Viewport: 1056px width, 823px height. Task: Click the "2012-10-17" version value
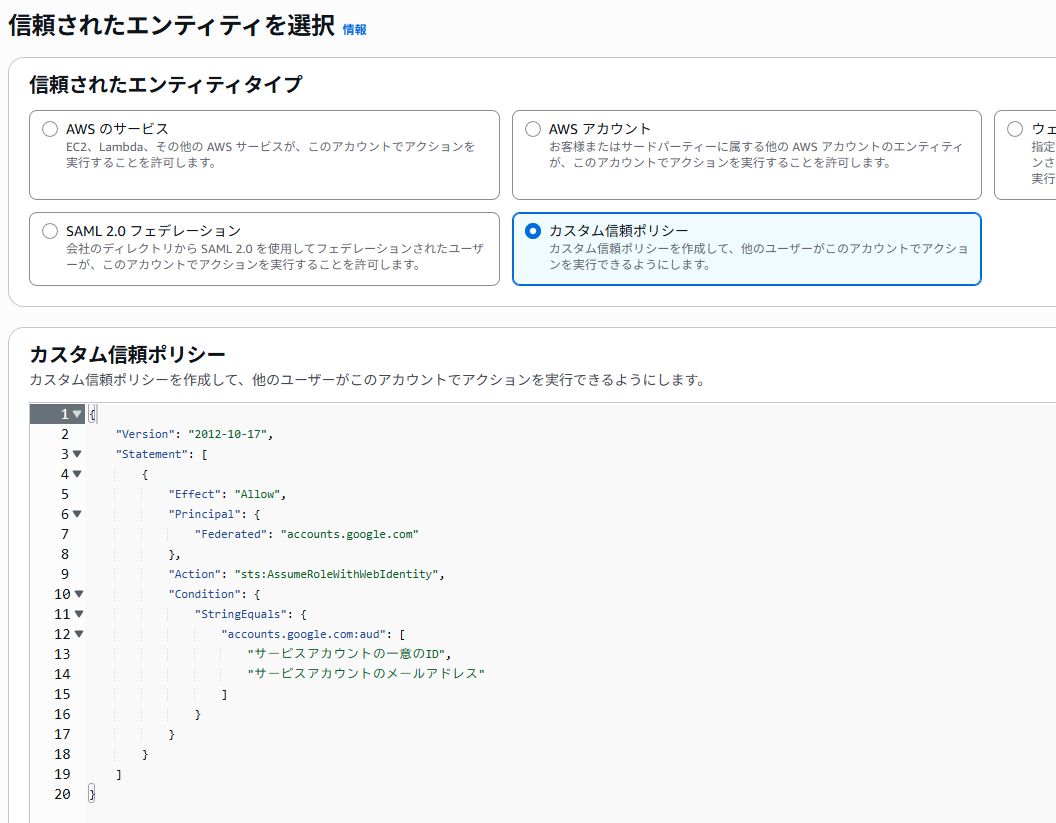click(x=229, y=434)
